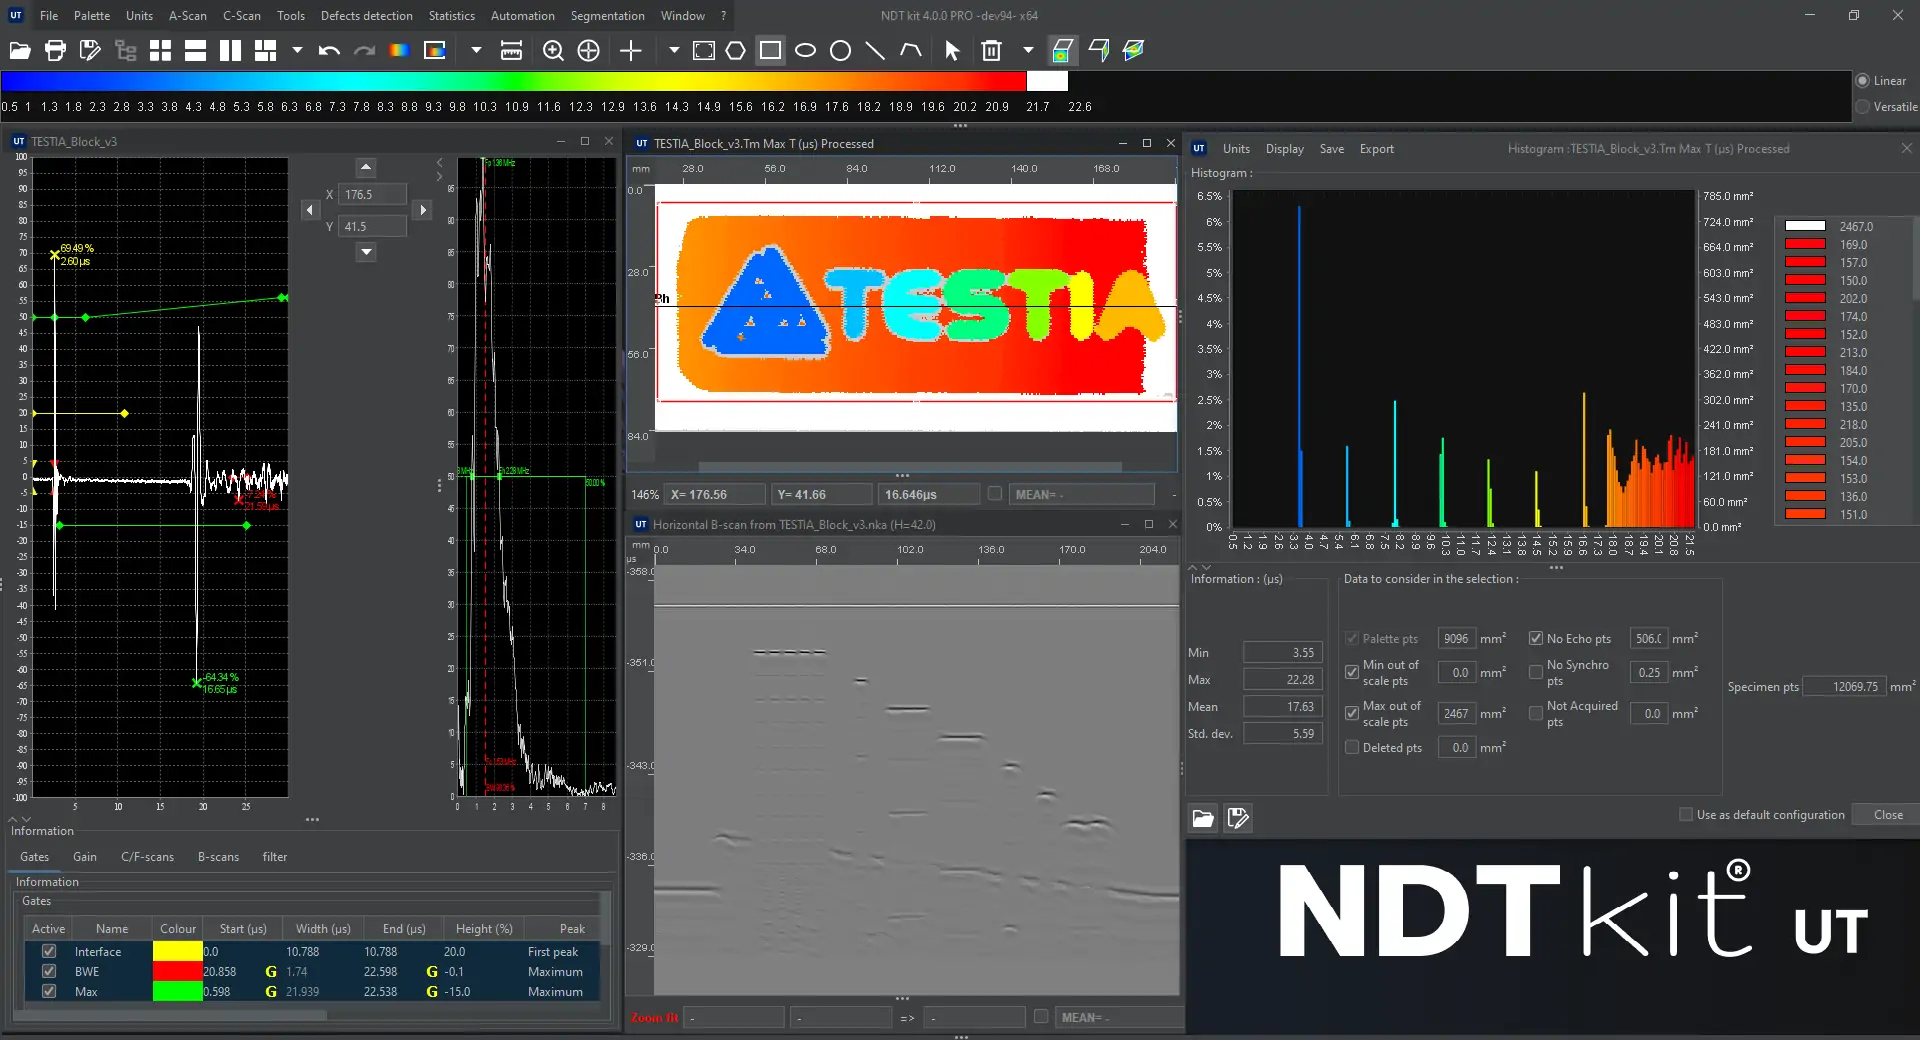
Task: Select the straight line tool
Action: [875, 50]
